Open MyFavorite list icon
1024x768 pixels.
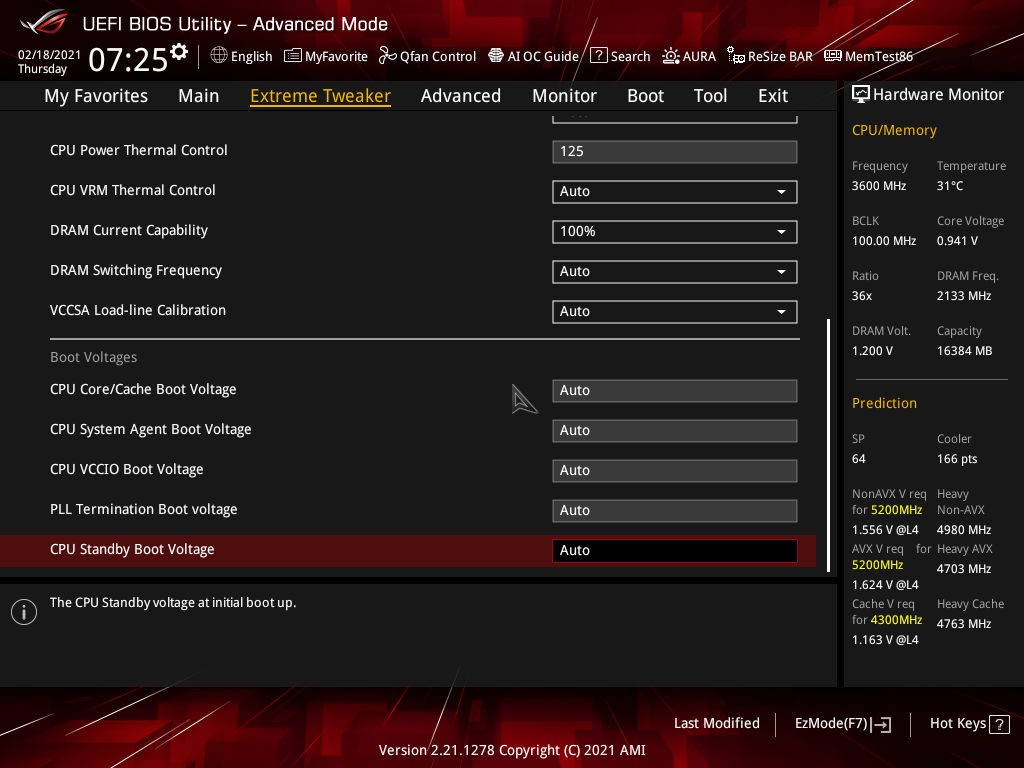tap(293, 56)
